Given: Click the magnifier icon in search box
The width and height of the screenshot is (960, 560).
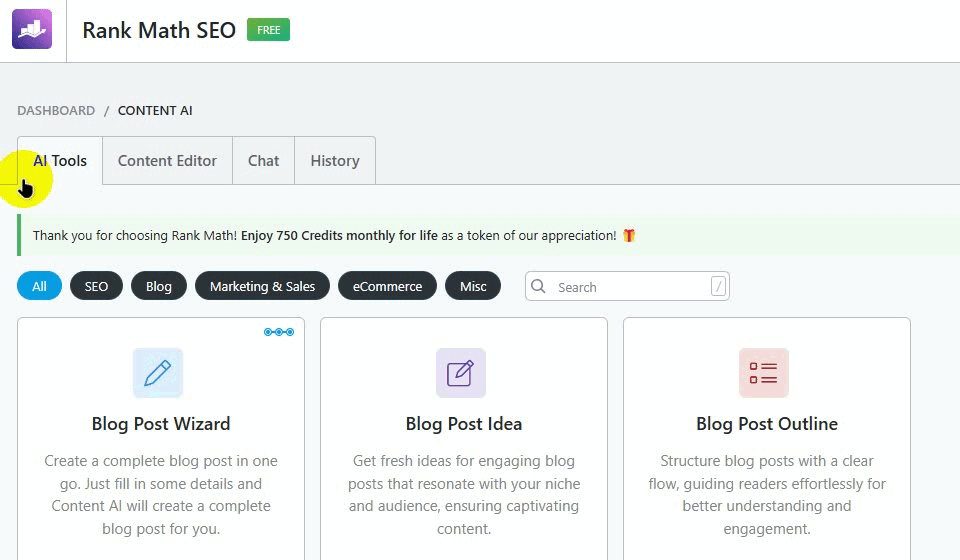Looking at the screenshot, I should (x=539, y=287).
